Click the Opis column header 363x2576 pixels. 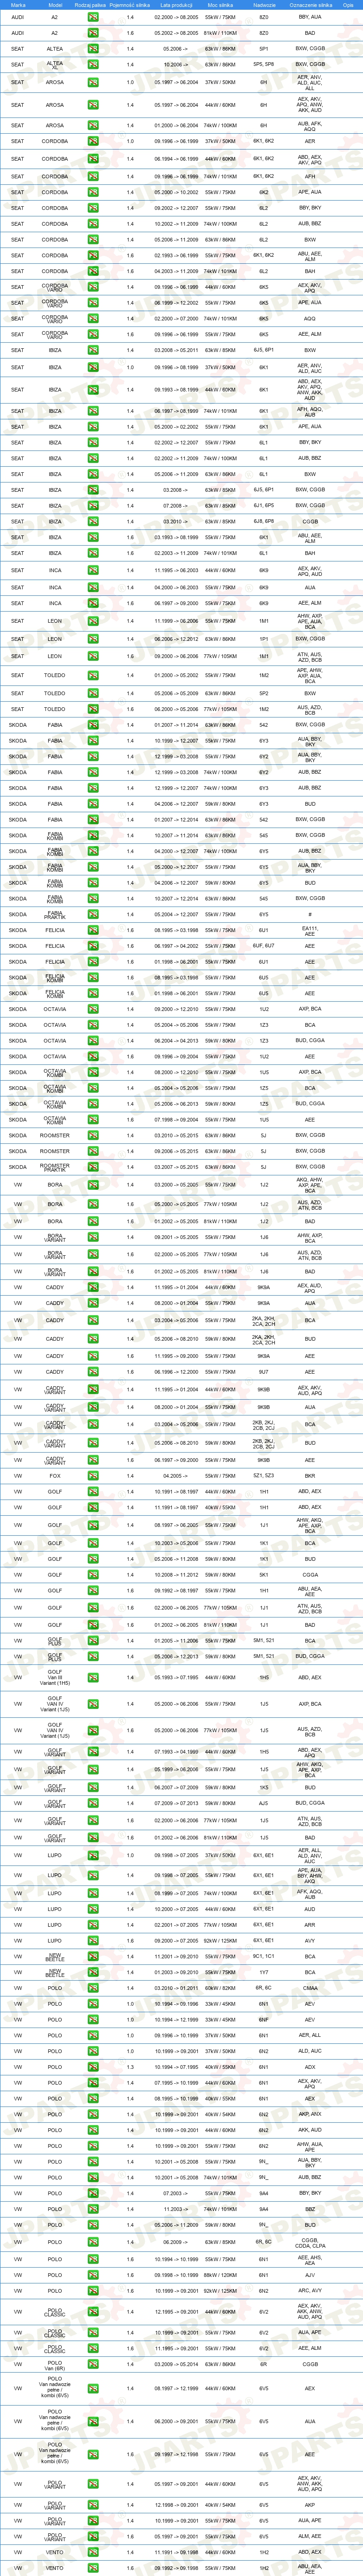click(x=348, y=5)
